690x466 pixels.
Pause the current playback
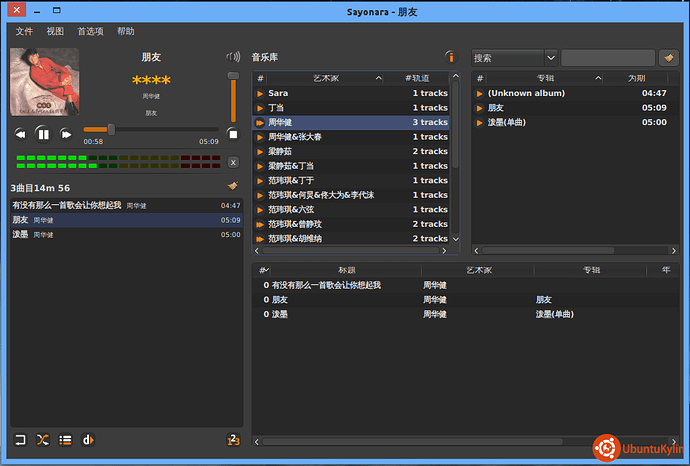click(43, 134)
